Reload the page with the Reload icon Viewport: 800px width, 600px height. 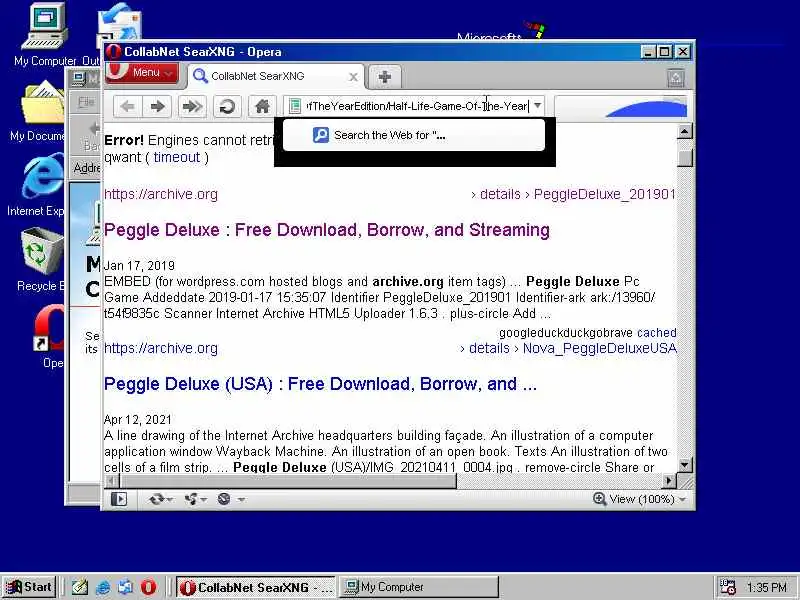pyautogui.click(x=227, y=106)
